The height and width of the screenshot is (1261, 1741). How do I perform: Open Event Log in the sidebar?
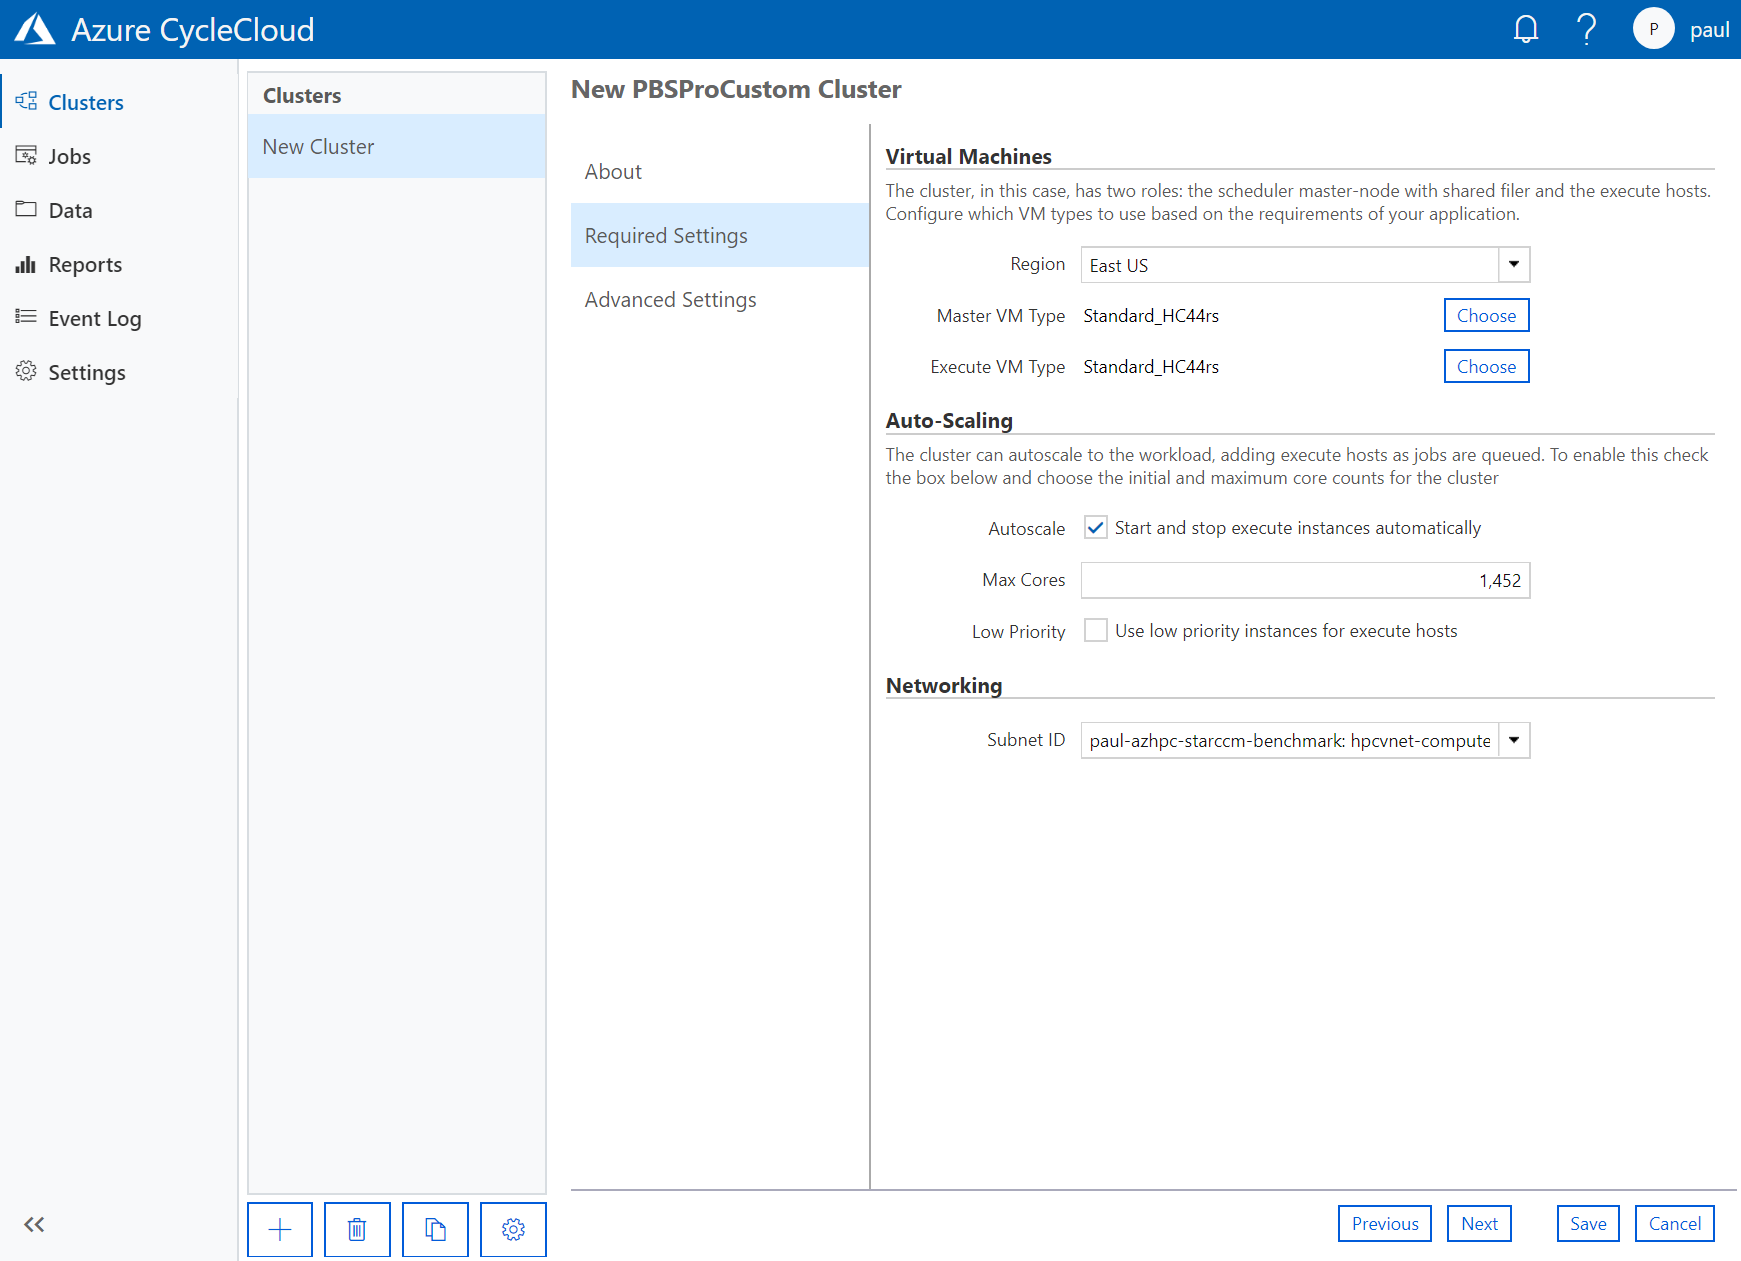95,318
